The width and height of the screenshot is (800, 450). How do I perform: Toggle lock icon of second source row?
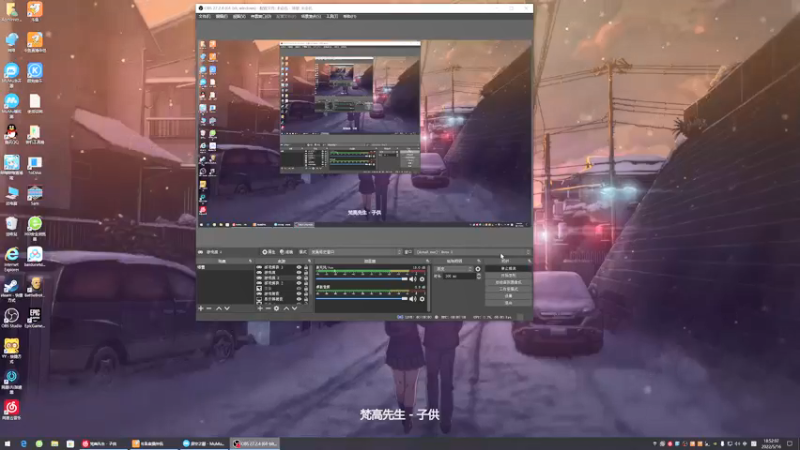(x=306, y=272)
